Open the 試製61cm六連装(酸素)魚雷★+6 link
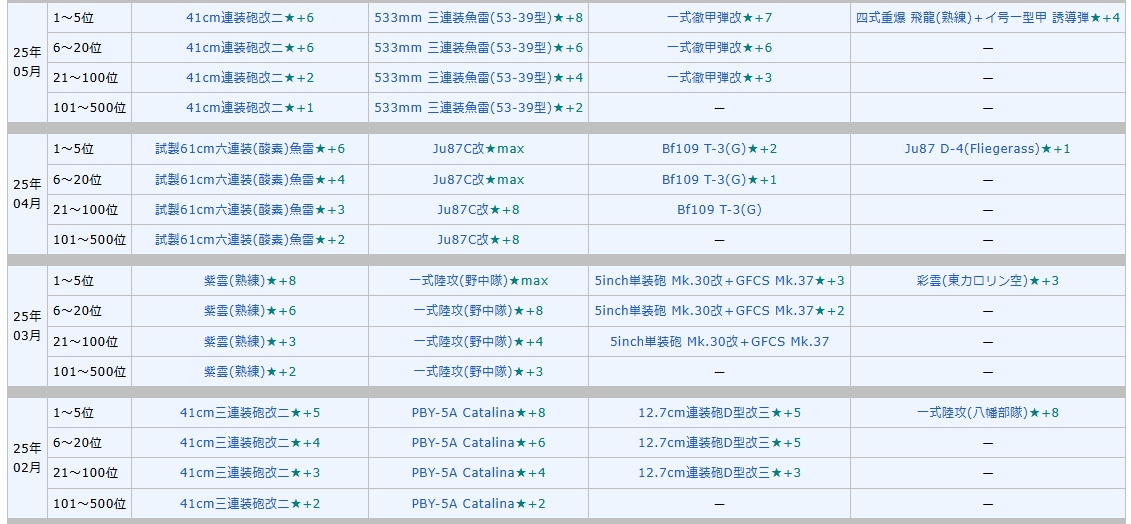Screen dimensions: 1131x524 (x=249, y=149)
